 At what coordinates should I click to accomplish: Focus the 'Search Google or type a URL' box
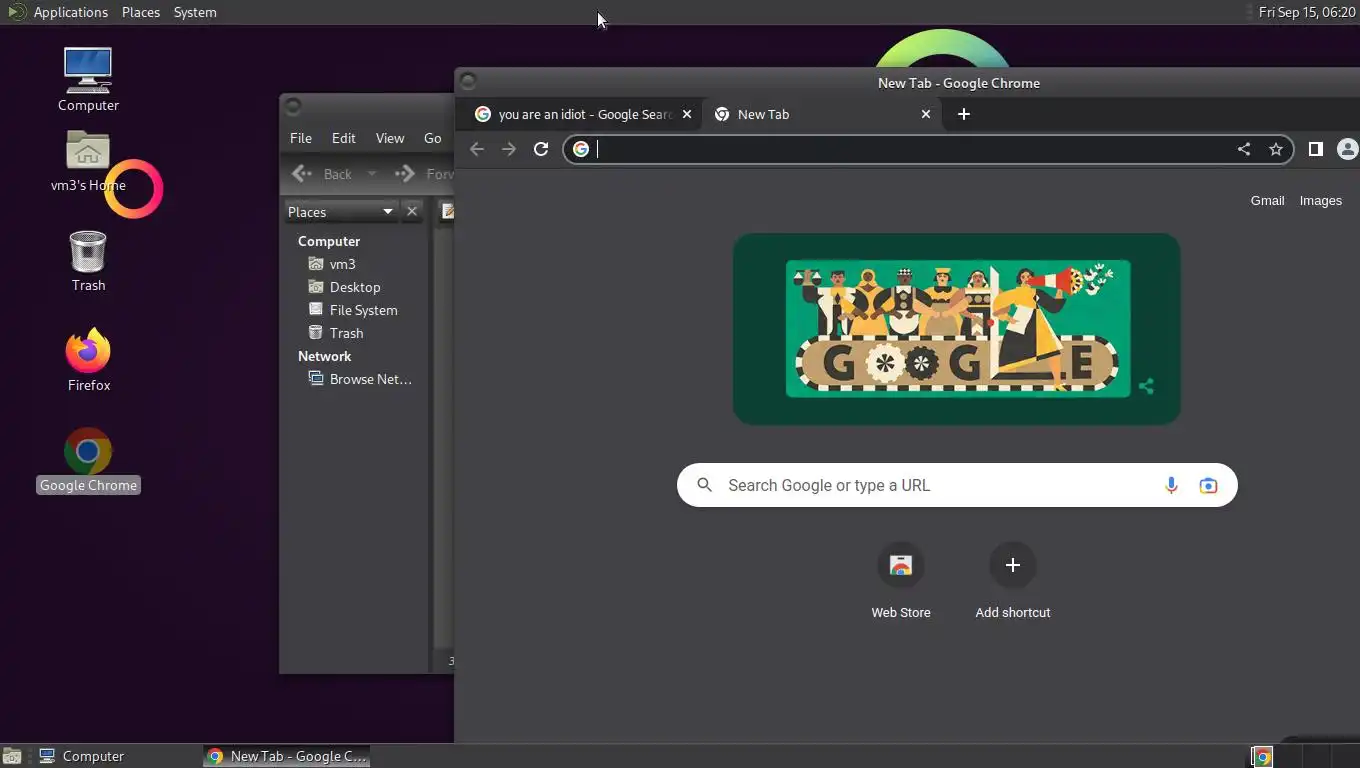(x=957, y=485)
